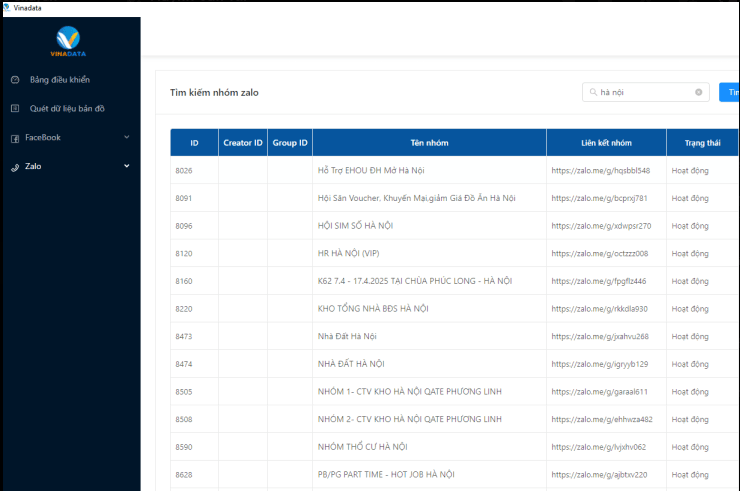Collapse the Zalo submenu chevron

click(x=126, y=166)
